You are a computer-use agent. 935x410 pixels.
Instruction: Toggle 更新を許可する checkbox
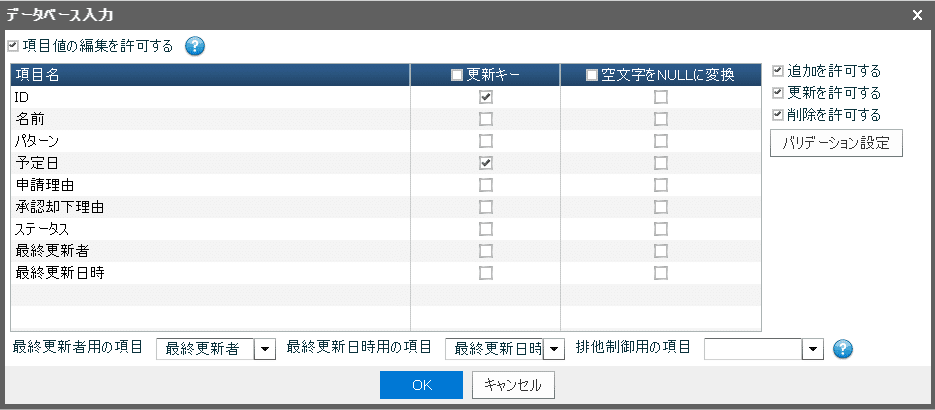[779, 93]
